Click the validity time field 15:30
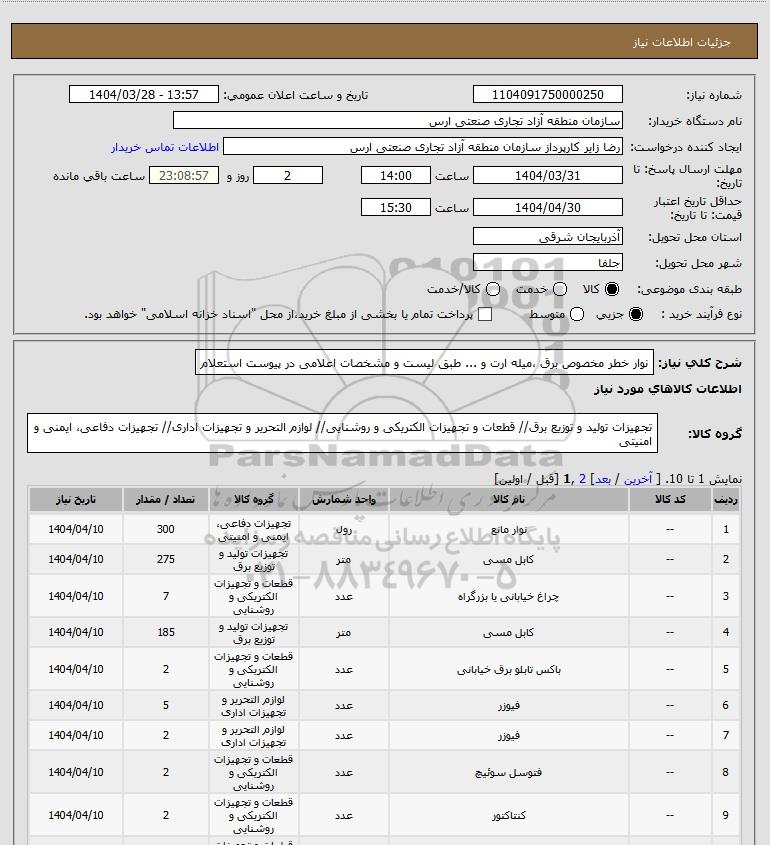770x845 pixels. point(396,207)
